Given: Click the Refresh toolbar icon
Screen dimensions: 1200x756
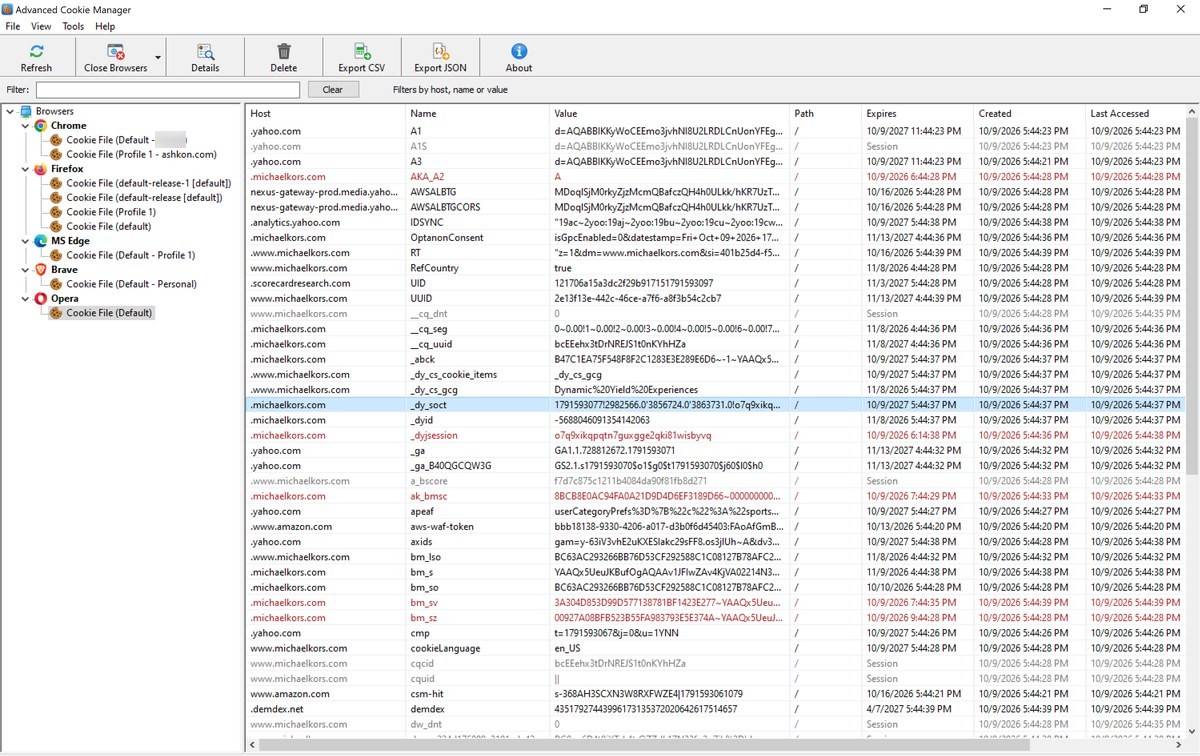Looking at the screenshot, I should point(36,51).
